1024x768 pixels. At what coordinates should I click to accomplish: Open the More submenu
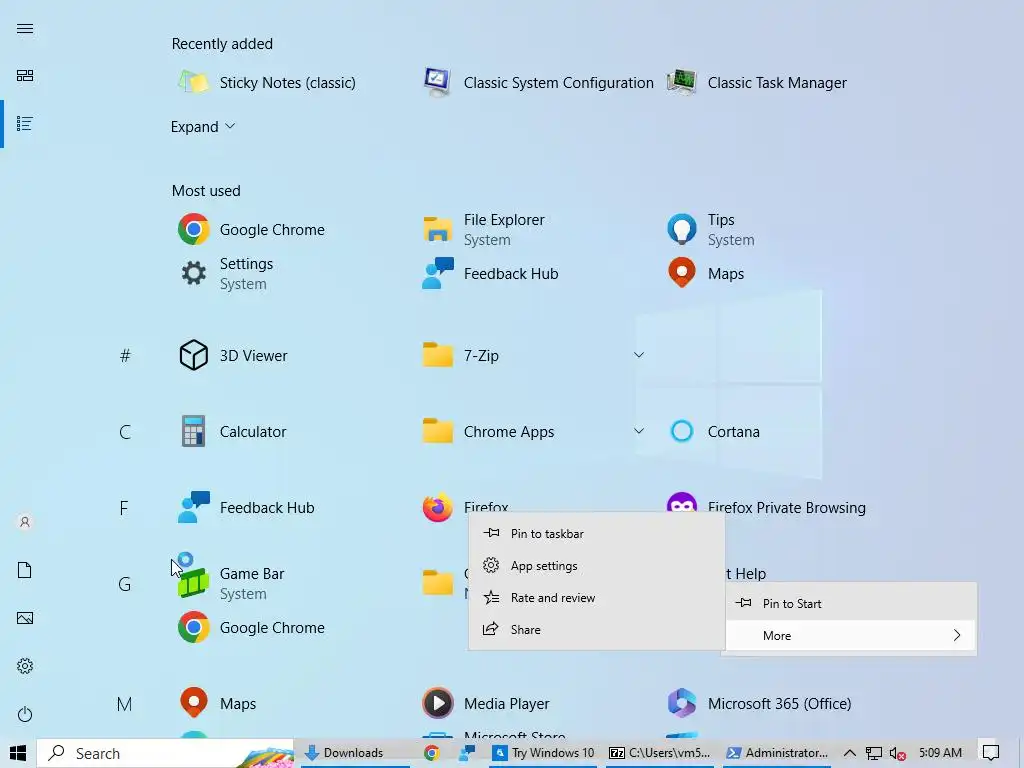851,635
